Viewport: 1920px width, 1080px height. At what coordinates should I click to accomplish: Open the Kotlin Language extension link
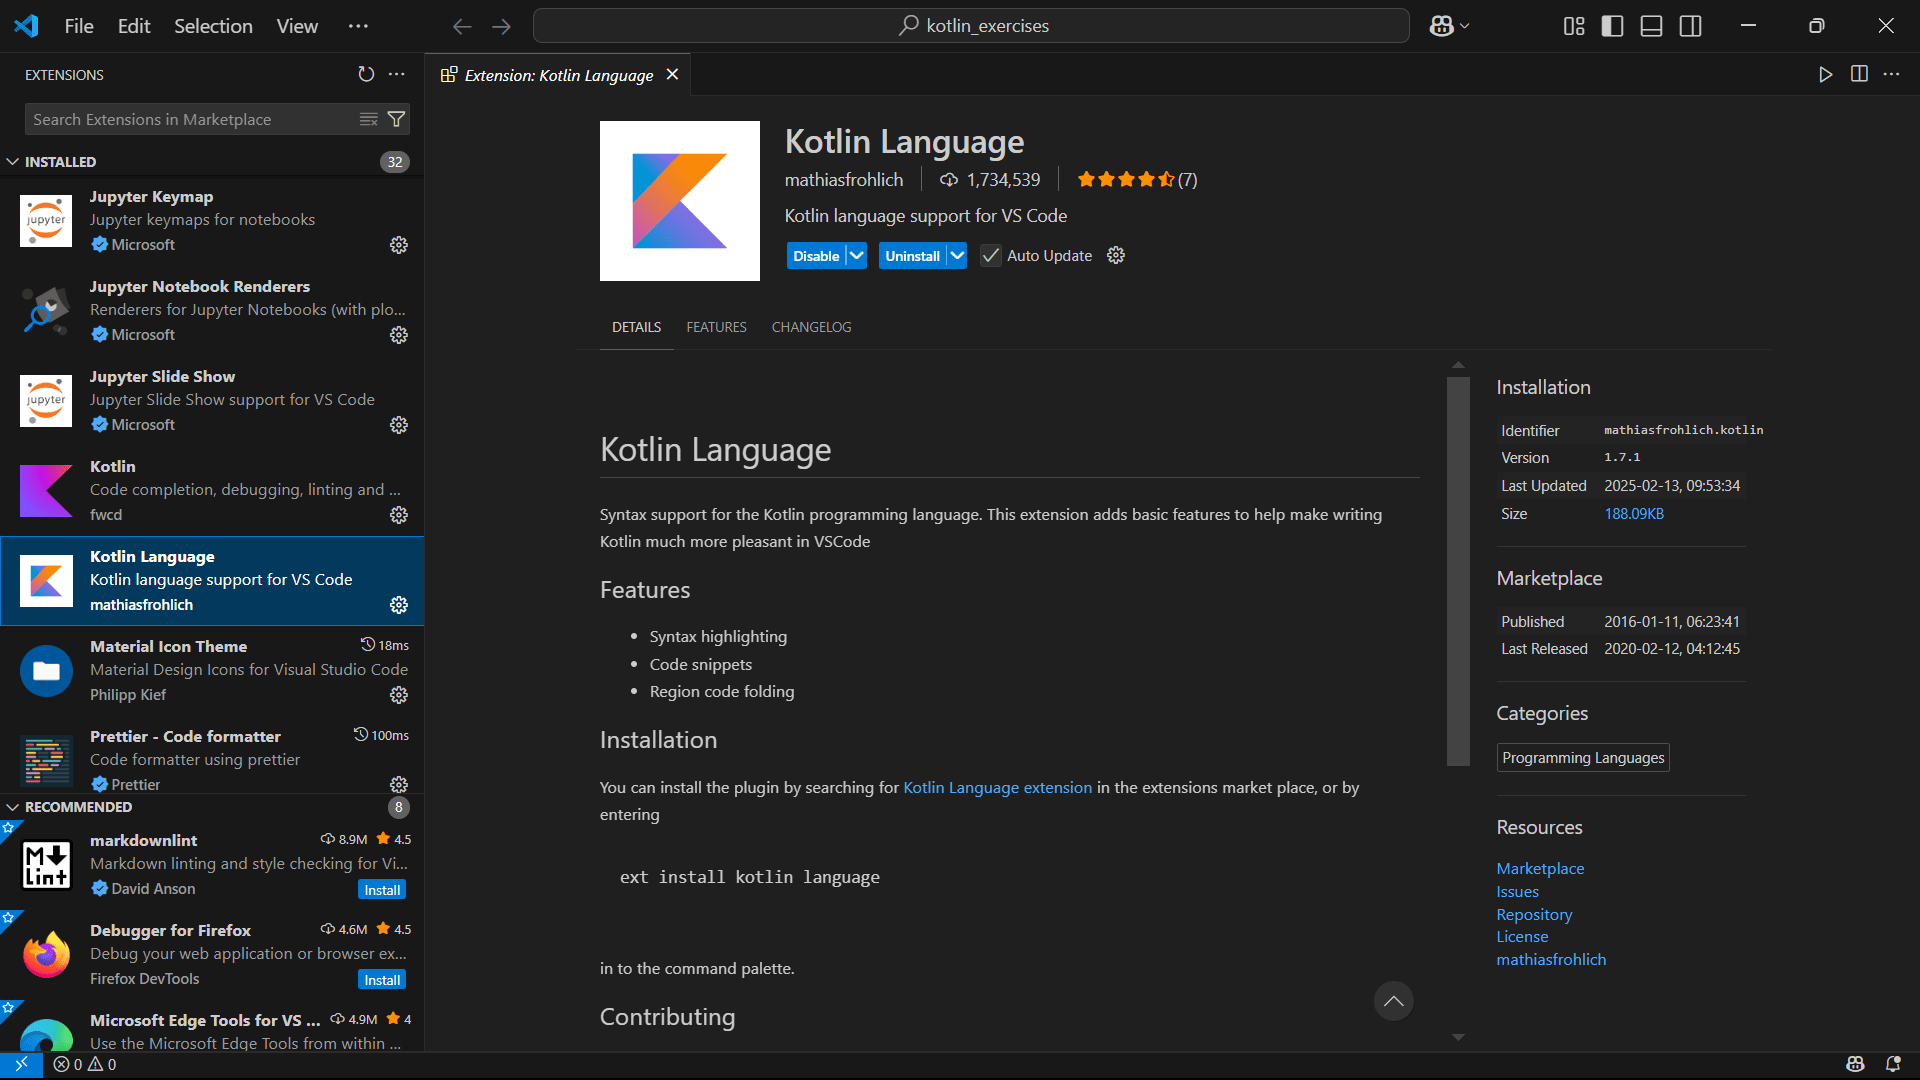tap(997, 788)
